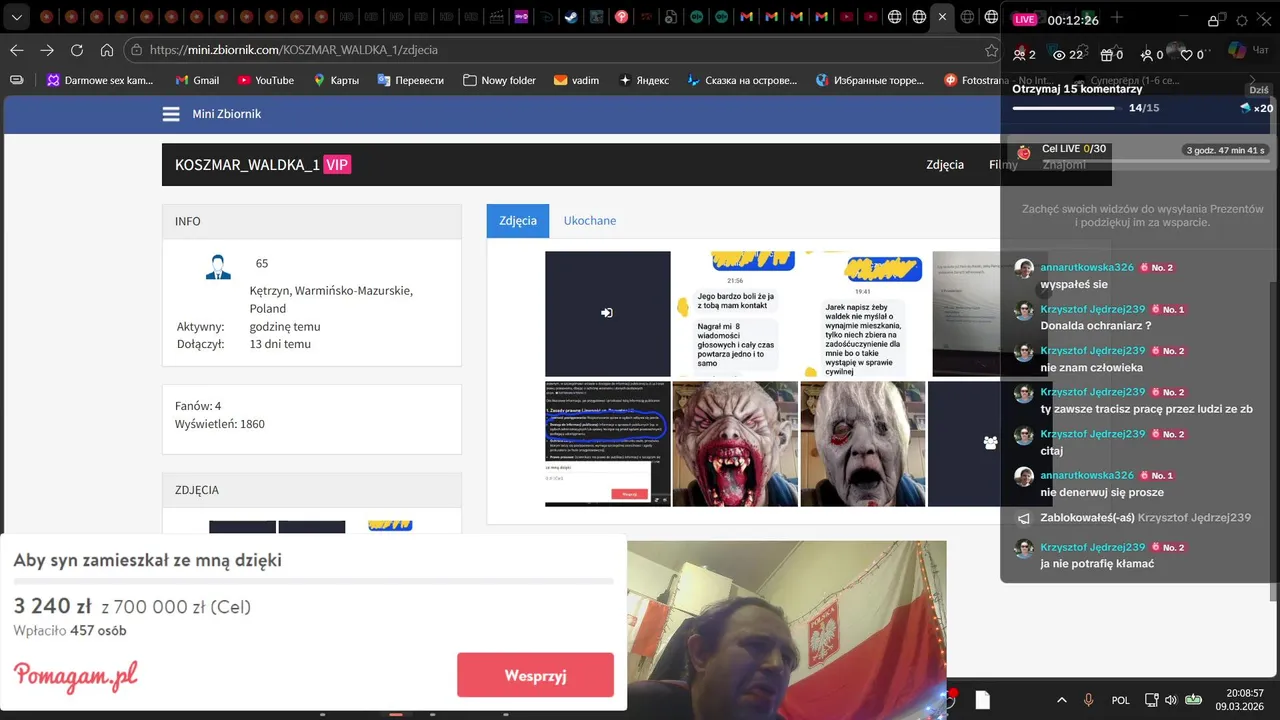
Task: Open the 'Jarek napisz żeby' chat screenshot
Action: tap(863, 313)
